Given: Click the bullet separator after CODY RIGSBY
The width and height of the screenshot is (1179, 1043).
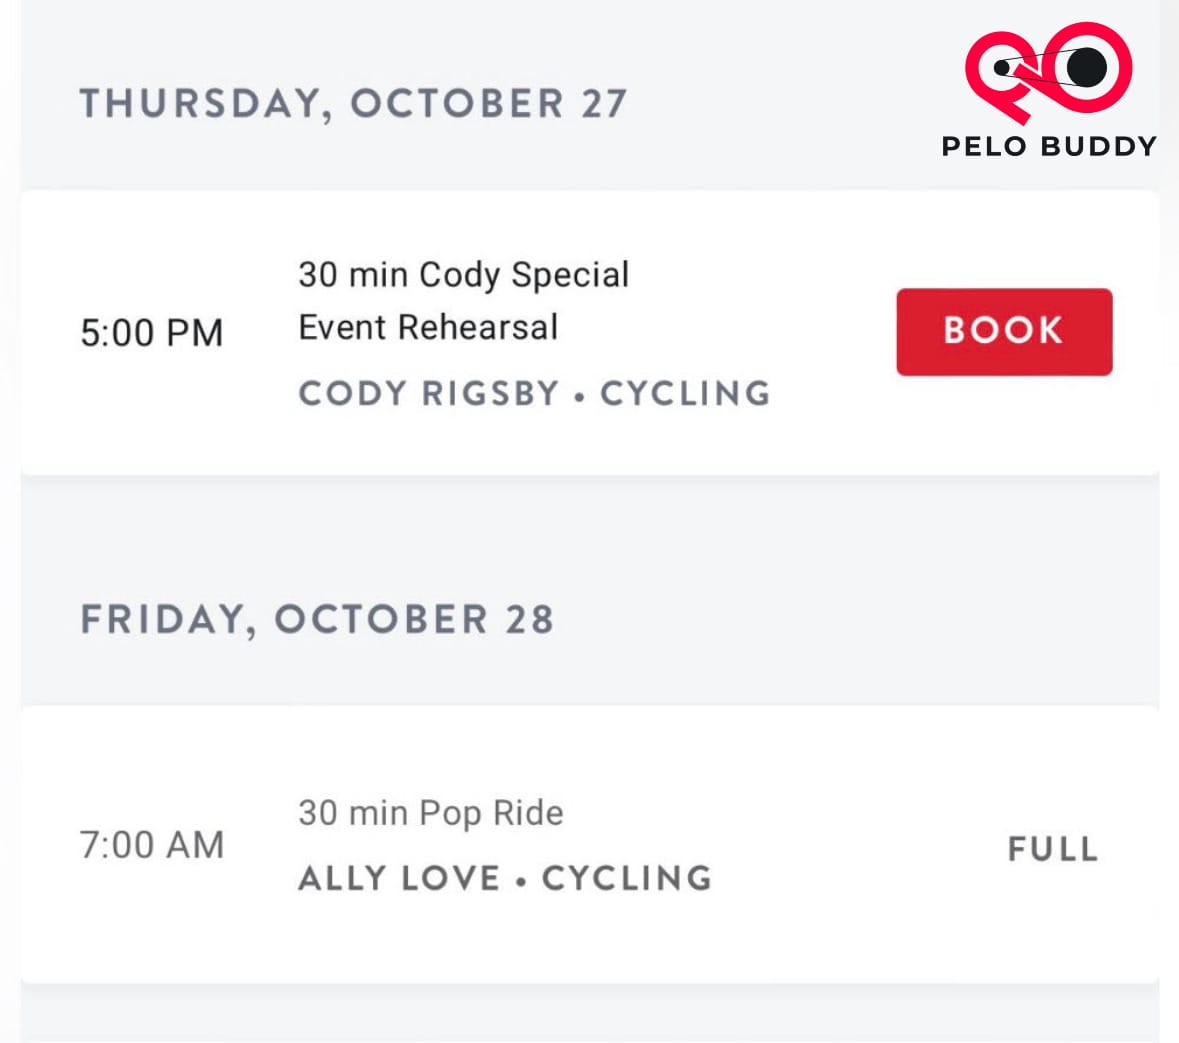Looking at the screenshot, I should pyautogui.click(x=580, y=396).
